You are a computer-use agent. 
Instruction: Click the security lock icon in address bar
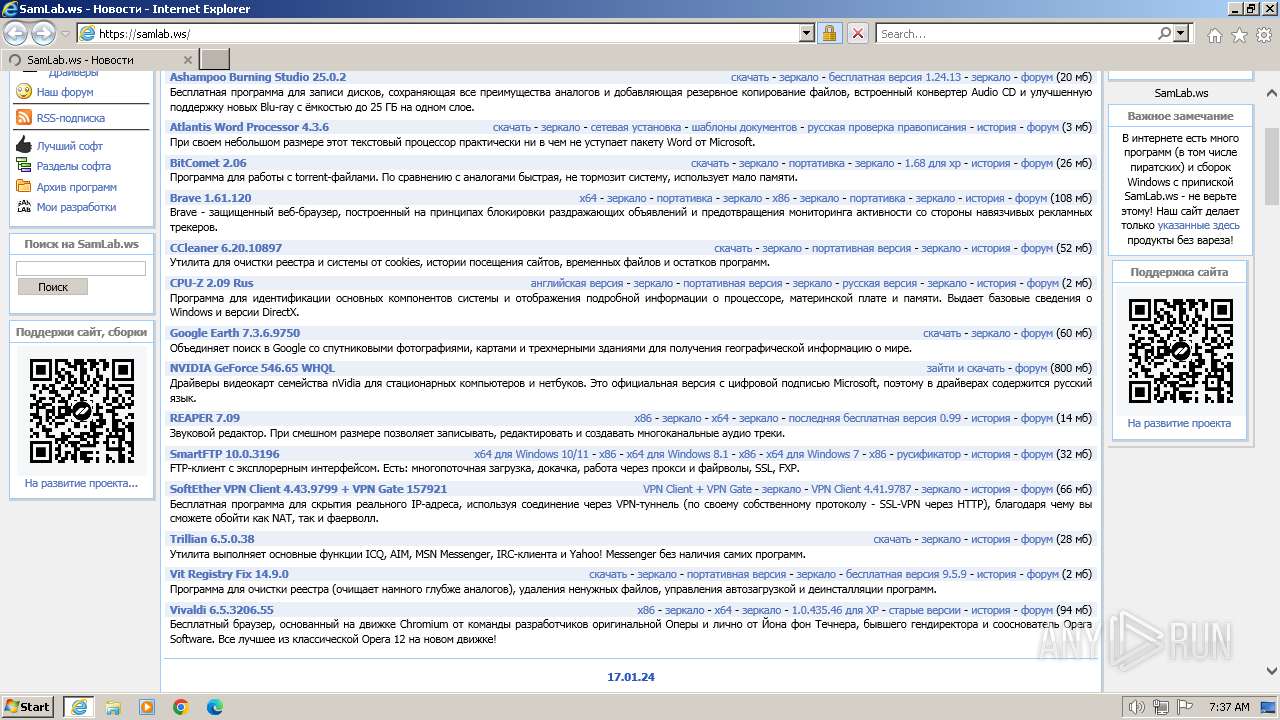pos(829,33)
